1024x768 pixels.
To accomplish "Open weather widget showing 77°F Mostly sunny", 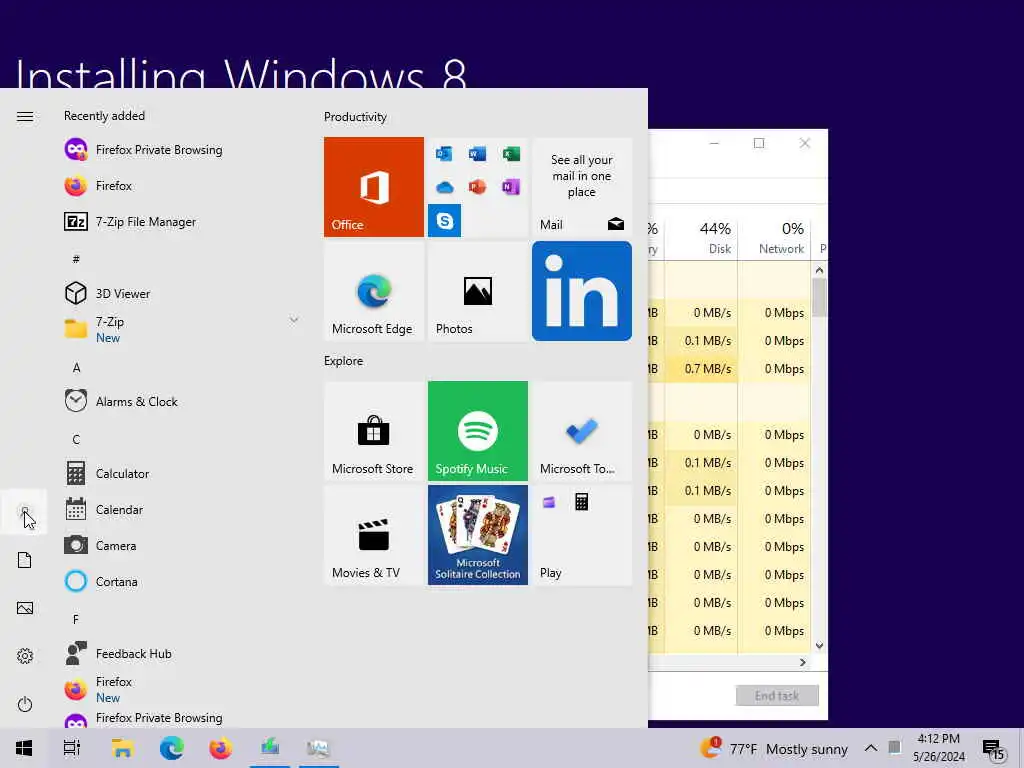I will pyautogui.click(x=774, y=748).
